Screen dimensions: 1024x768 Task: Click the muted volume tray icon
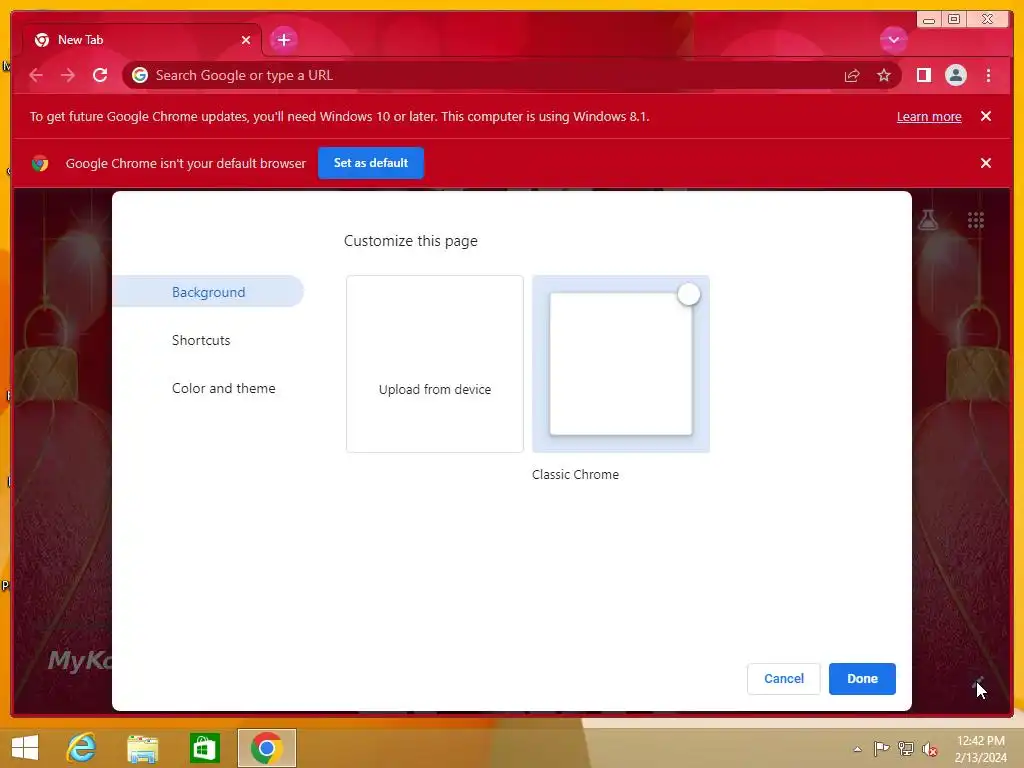[929, 749]
